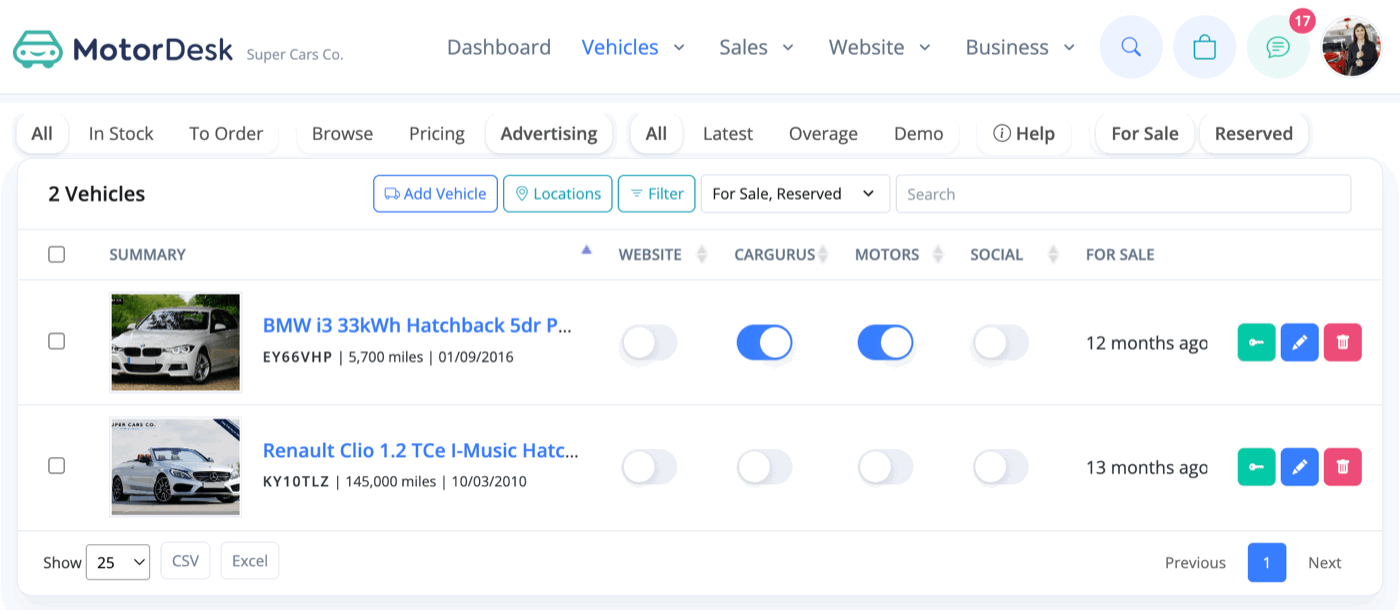Expand the Website menu
The image size is (1400, 610).
(880, 47)
